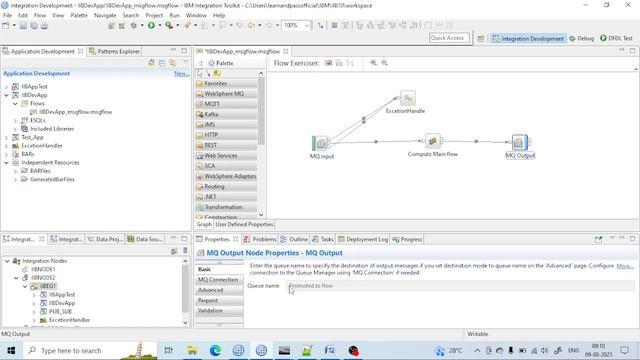Open the Web Services palette drawer
640x360 pixels.
click(227, 156)
